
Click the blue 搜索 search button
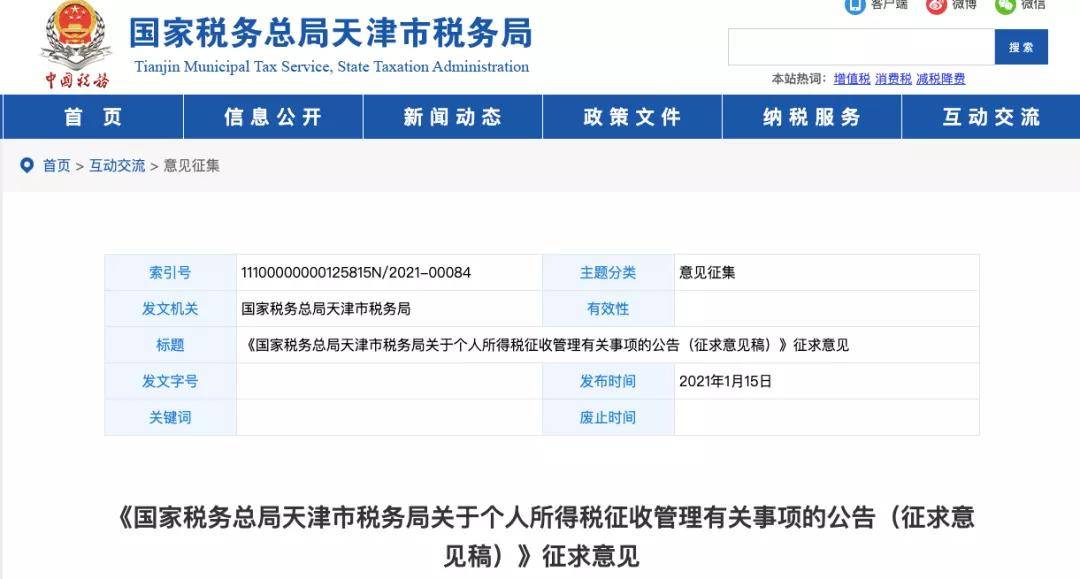1021,47
